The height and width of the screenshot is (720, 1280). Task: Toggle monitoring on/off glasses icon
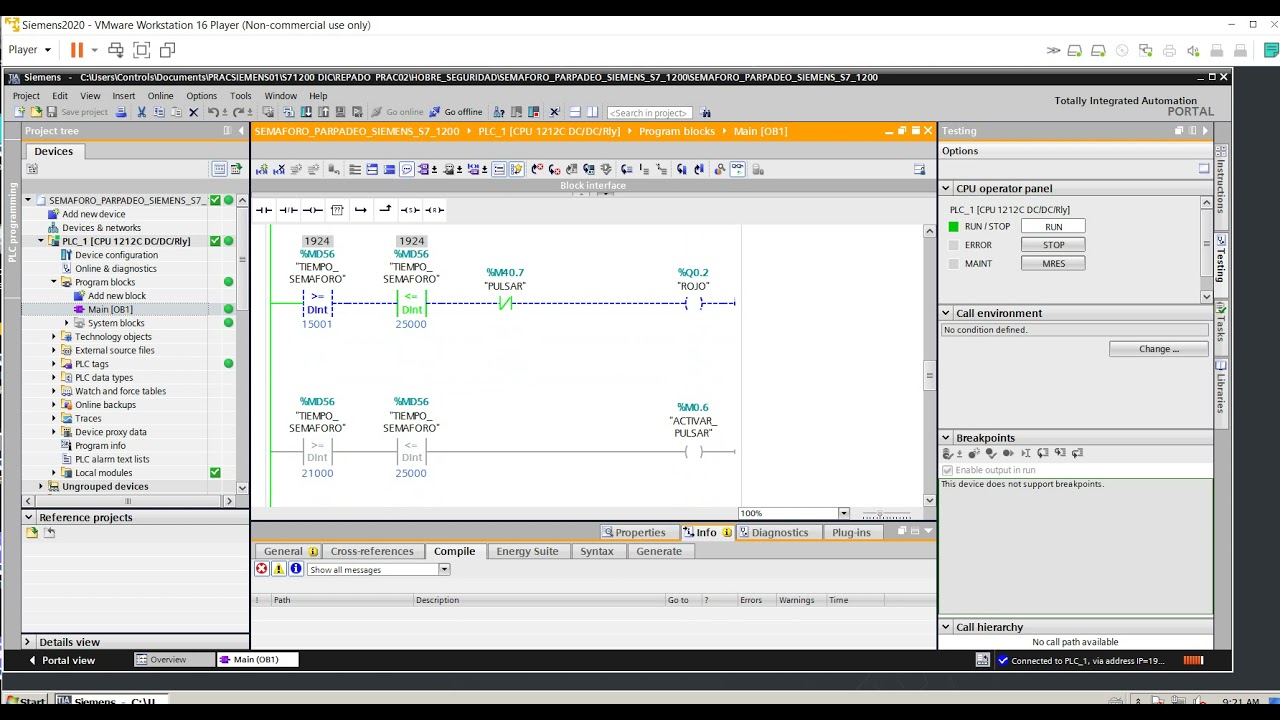tap(738, 170)
